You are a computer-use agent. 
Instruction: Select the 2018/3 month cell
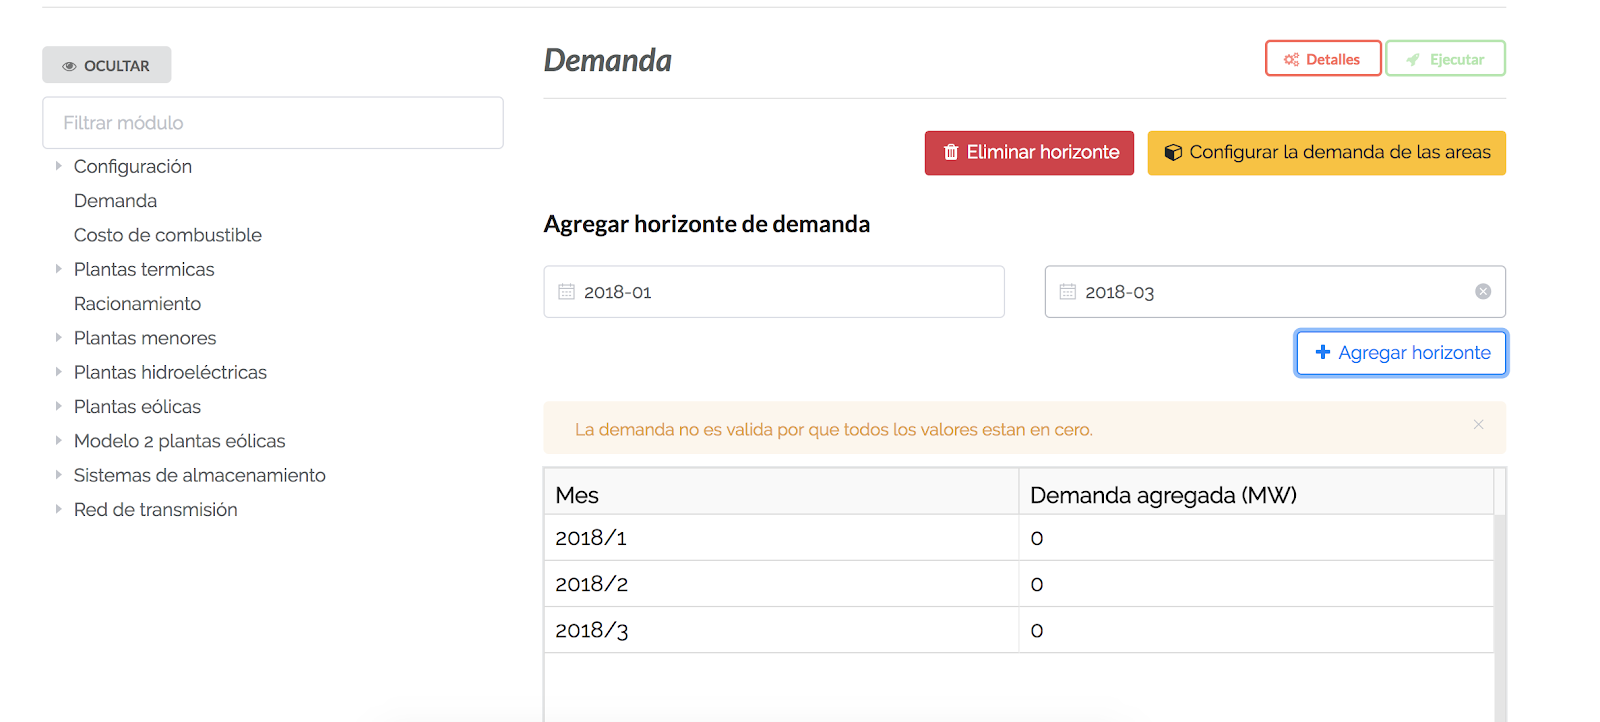[x=781, y=630]
